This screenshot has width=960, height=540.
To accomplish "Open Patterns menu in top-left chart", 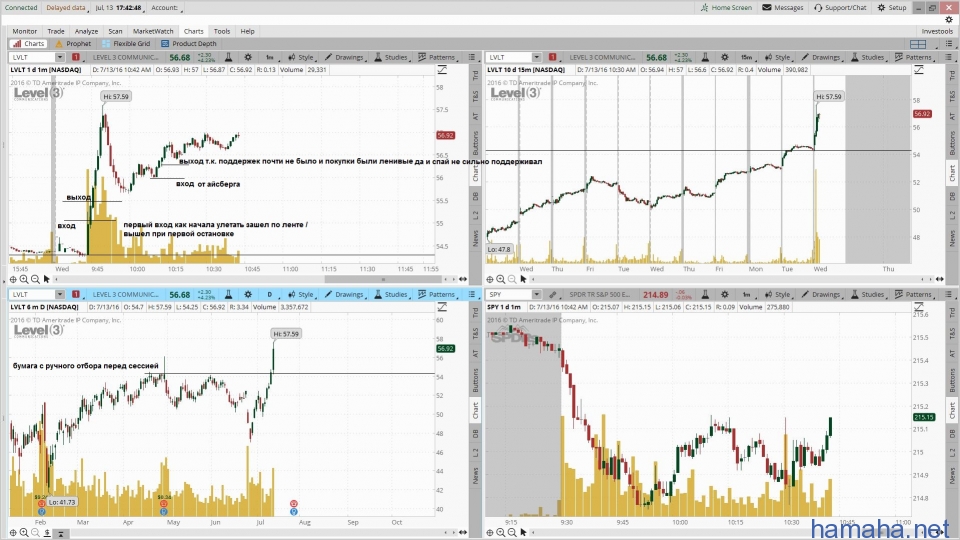I will (x=437, y=57).
